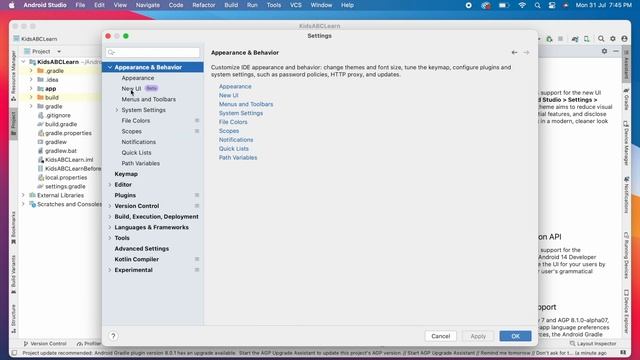The height and width of the screenshot is (360, 640).
Task: Focus the Settings search field
Action: pos(153,52)
